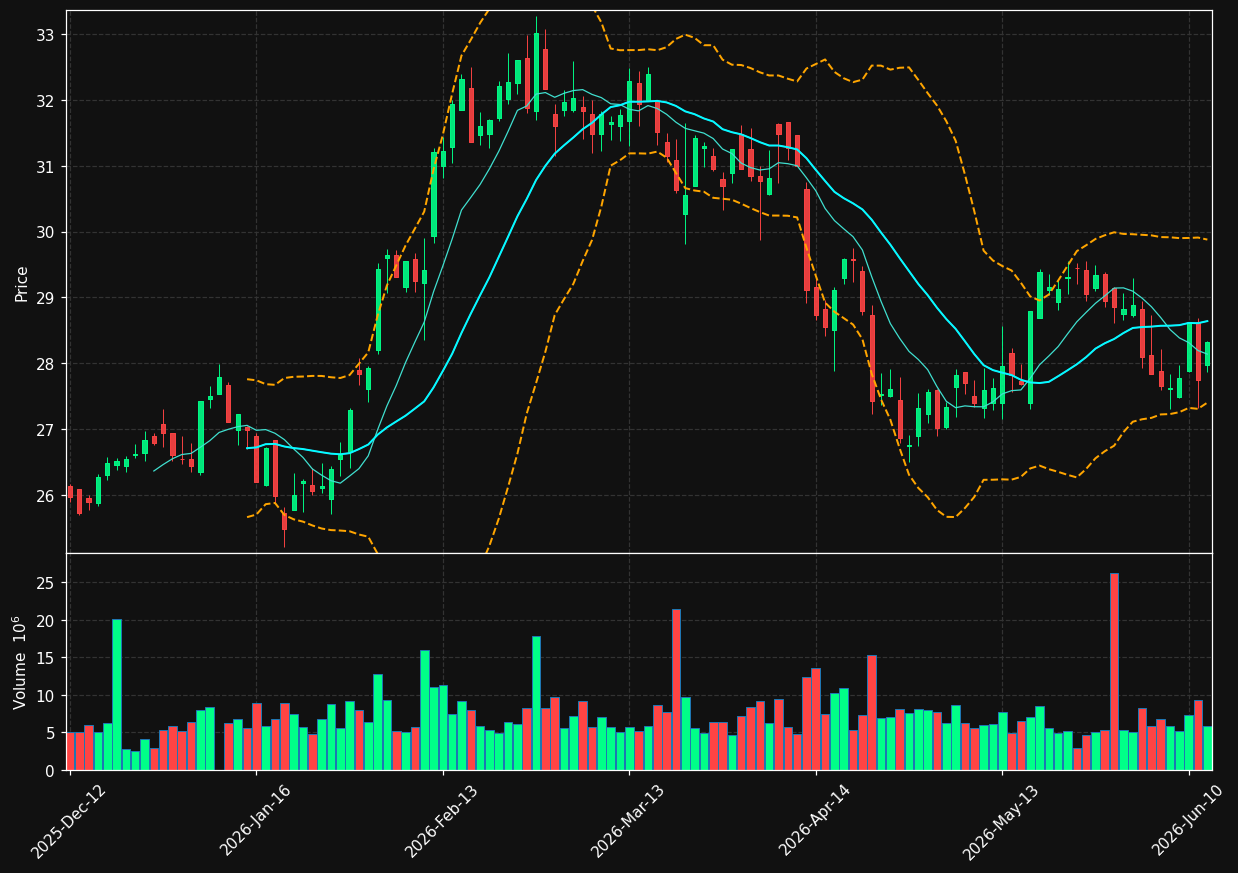
Task: Select the tall green December volume bar near 20
Action: (x=117, y=695)
